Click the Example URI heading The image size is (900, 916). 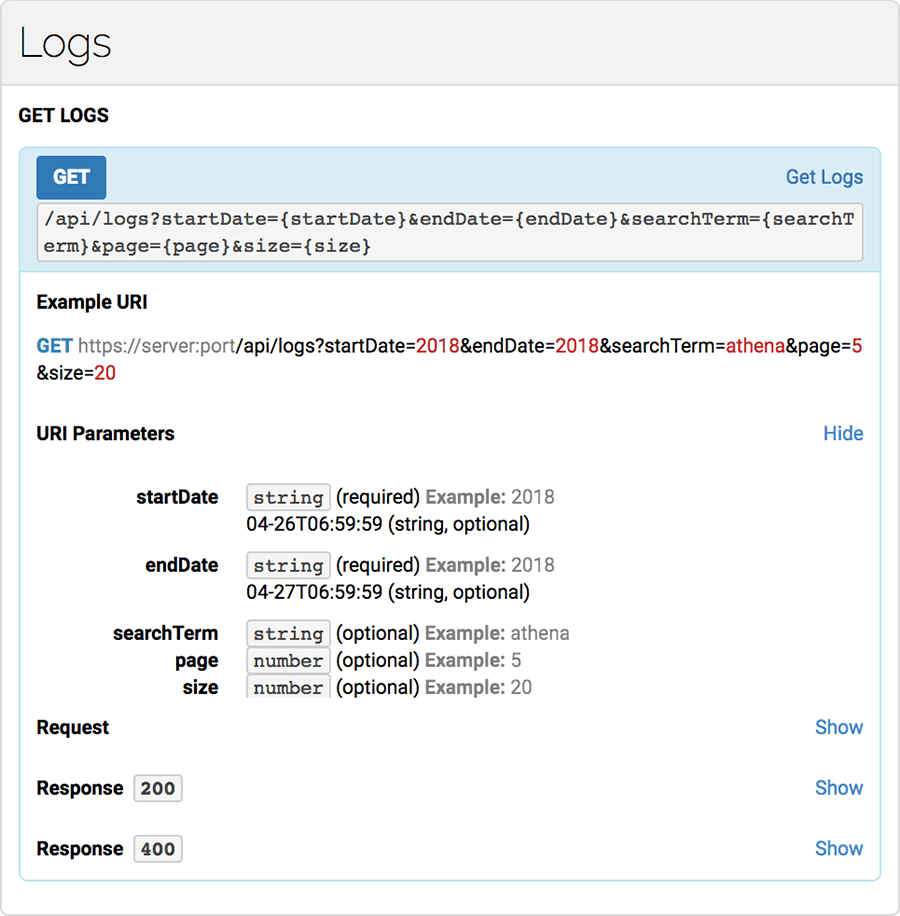click(x=92, y=301)
